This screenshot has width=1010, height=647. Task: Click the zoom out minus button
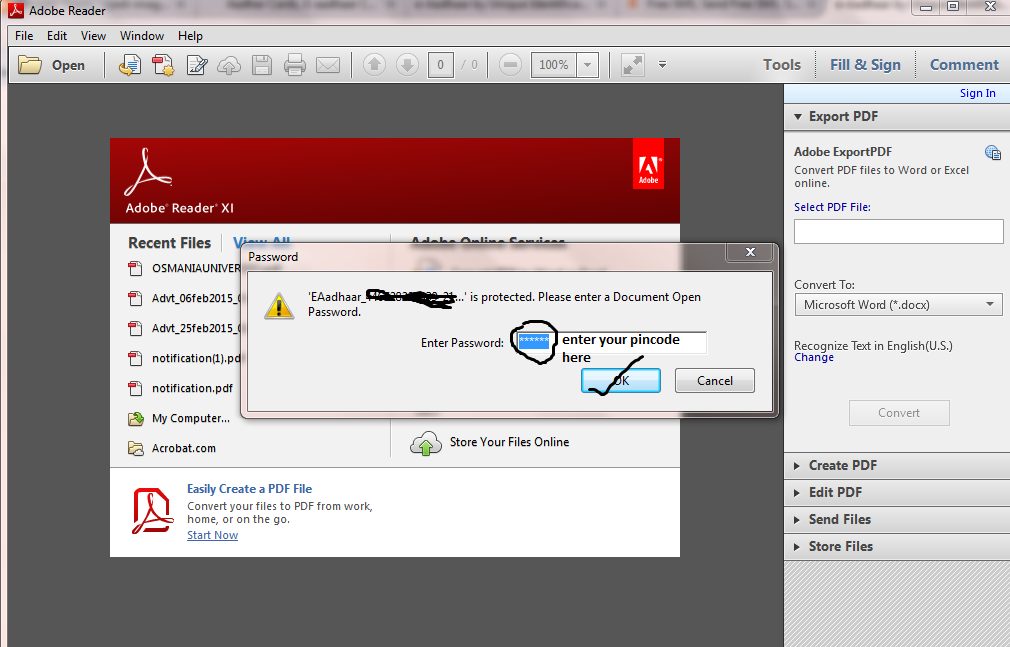pyautogui.click(x=510, y=65)
